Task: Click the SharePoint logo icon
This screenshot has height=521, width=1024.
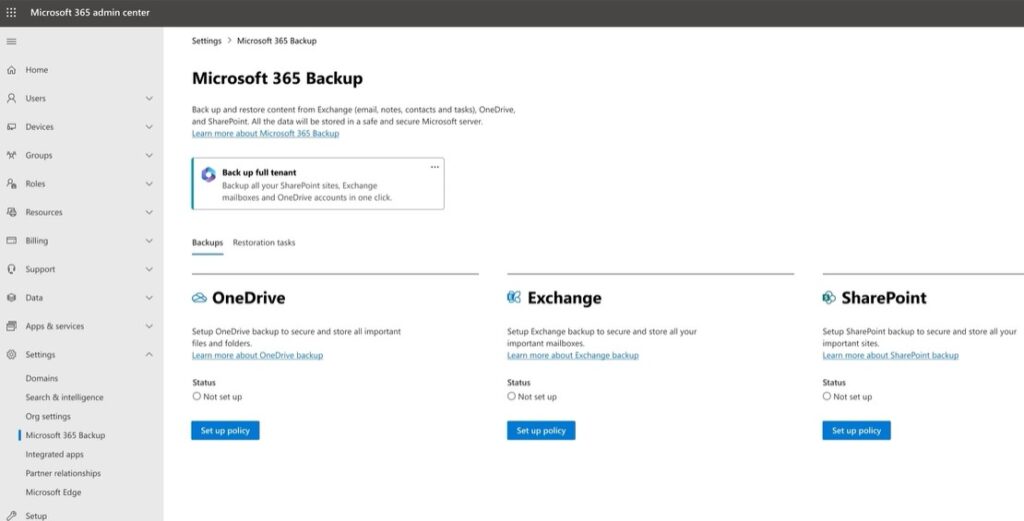Action: (x=829, y=298)
